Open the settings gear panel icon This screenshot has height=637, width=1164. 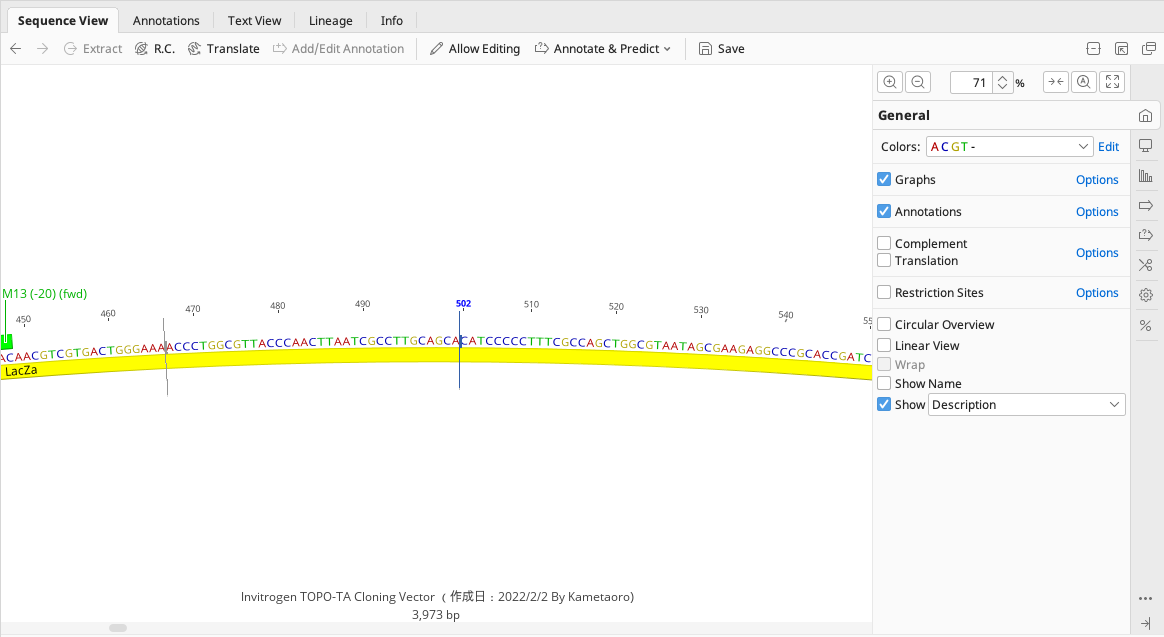(1145, 294)
